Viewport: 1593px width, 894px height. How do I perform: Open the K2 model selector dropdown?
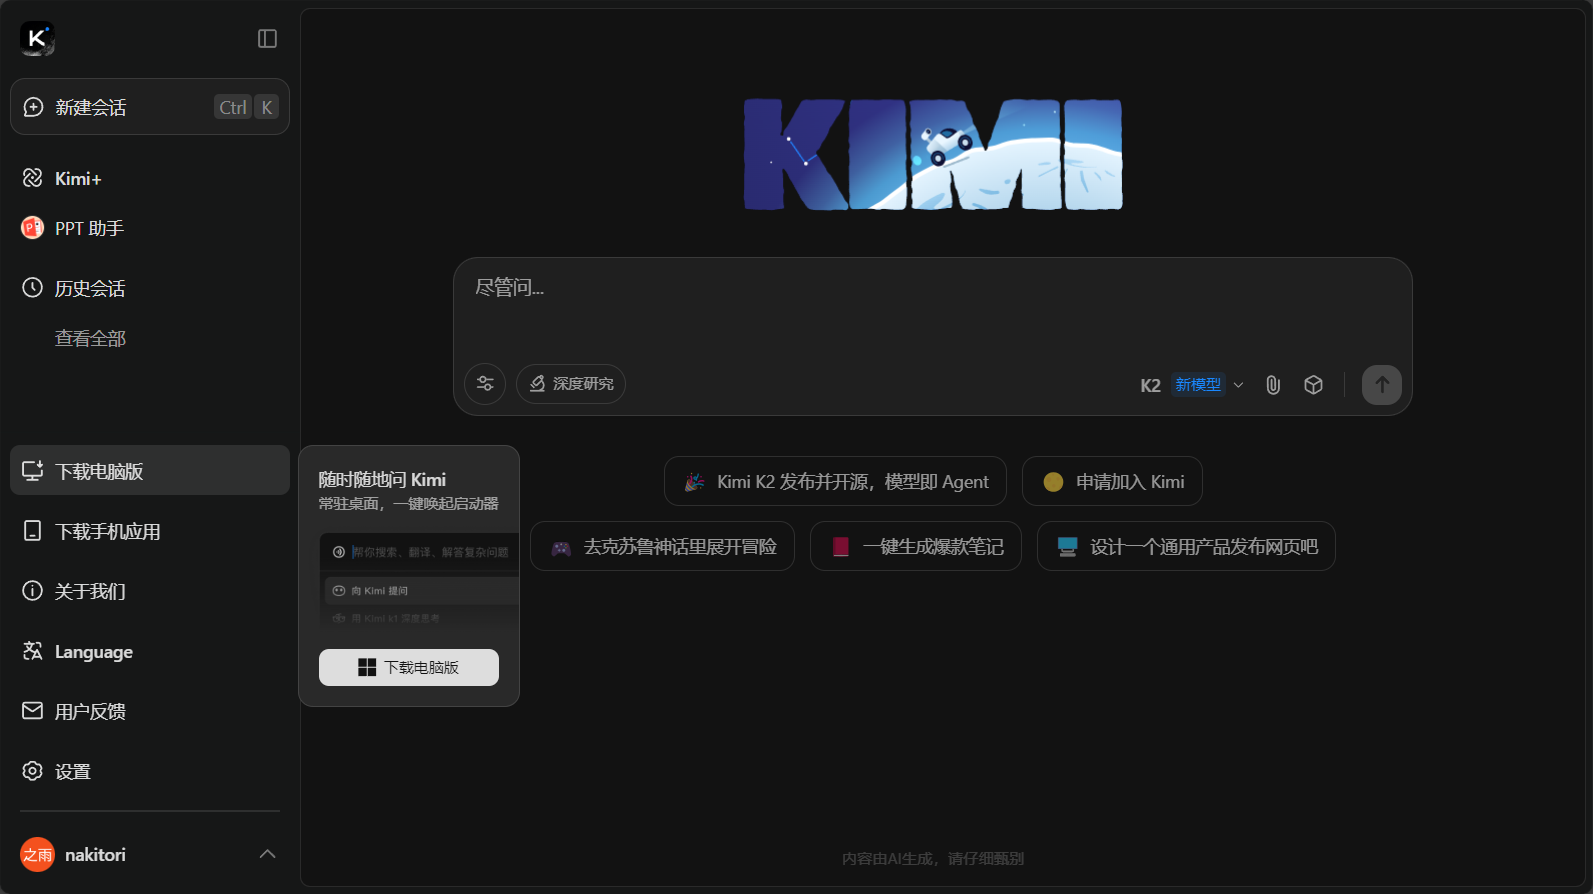(1192, 385)
